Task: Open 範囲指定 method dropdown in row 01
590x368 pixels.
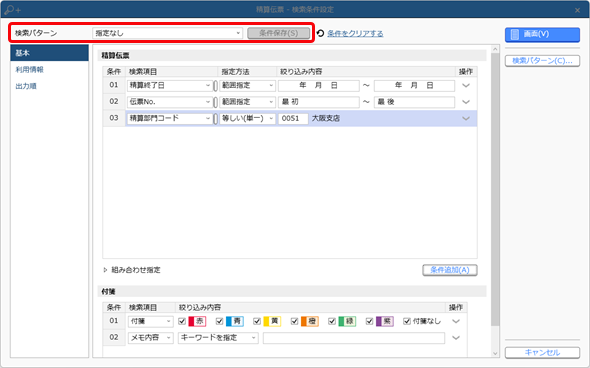Action: click(x=247, y=85)
